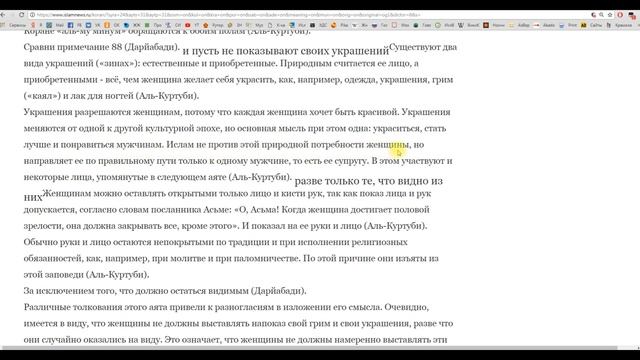Screen dimensions: 640x360
Task: View site information icon beside the URL
Action: [32, 15]
